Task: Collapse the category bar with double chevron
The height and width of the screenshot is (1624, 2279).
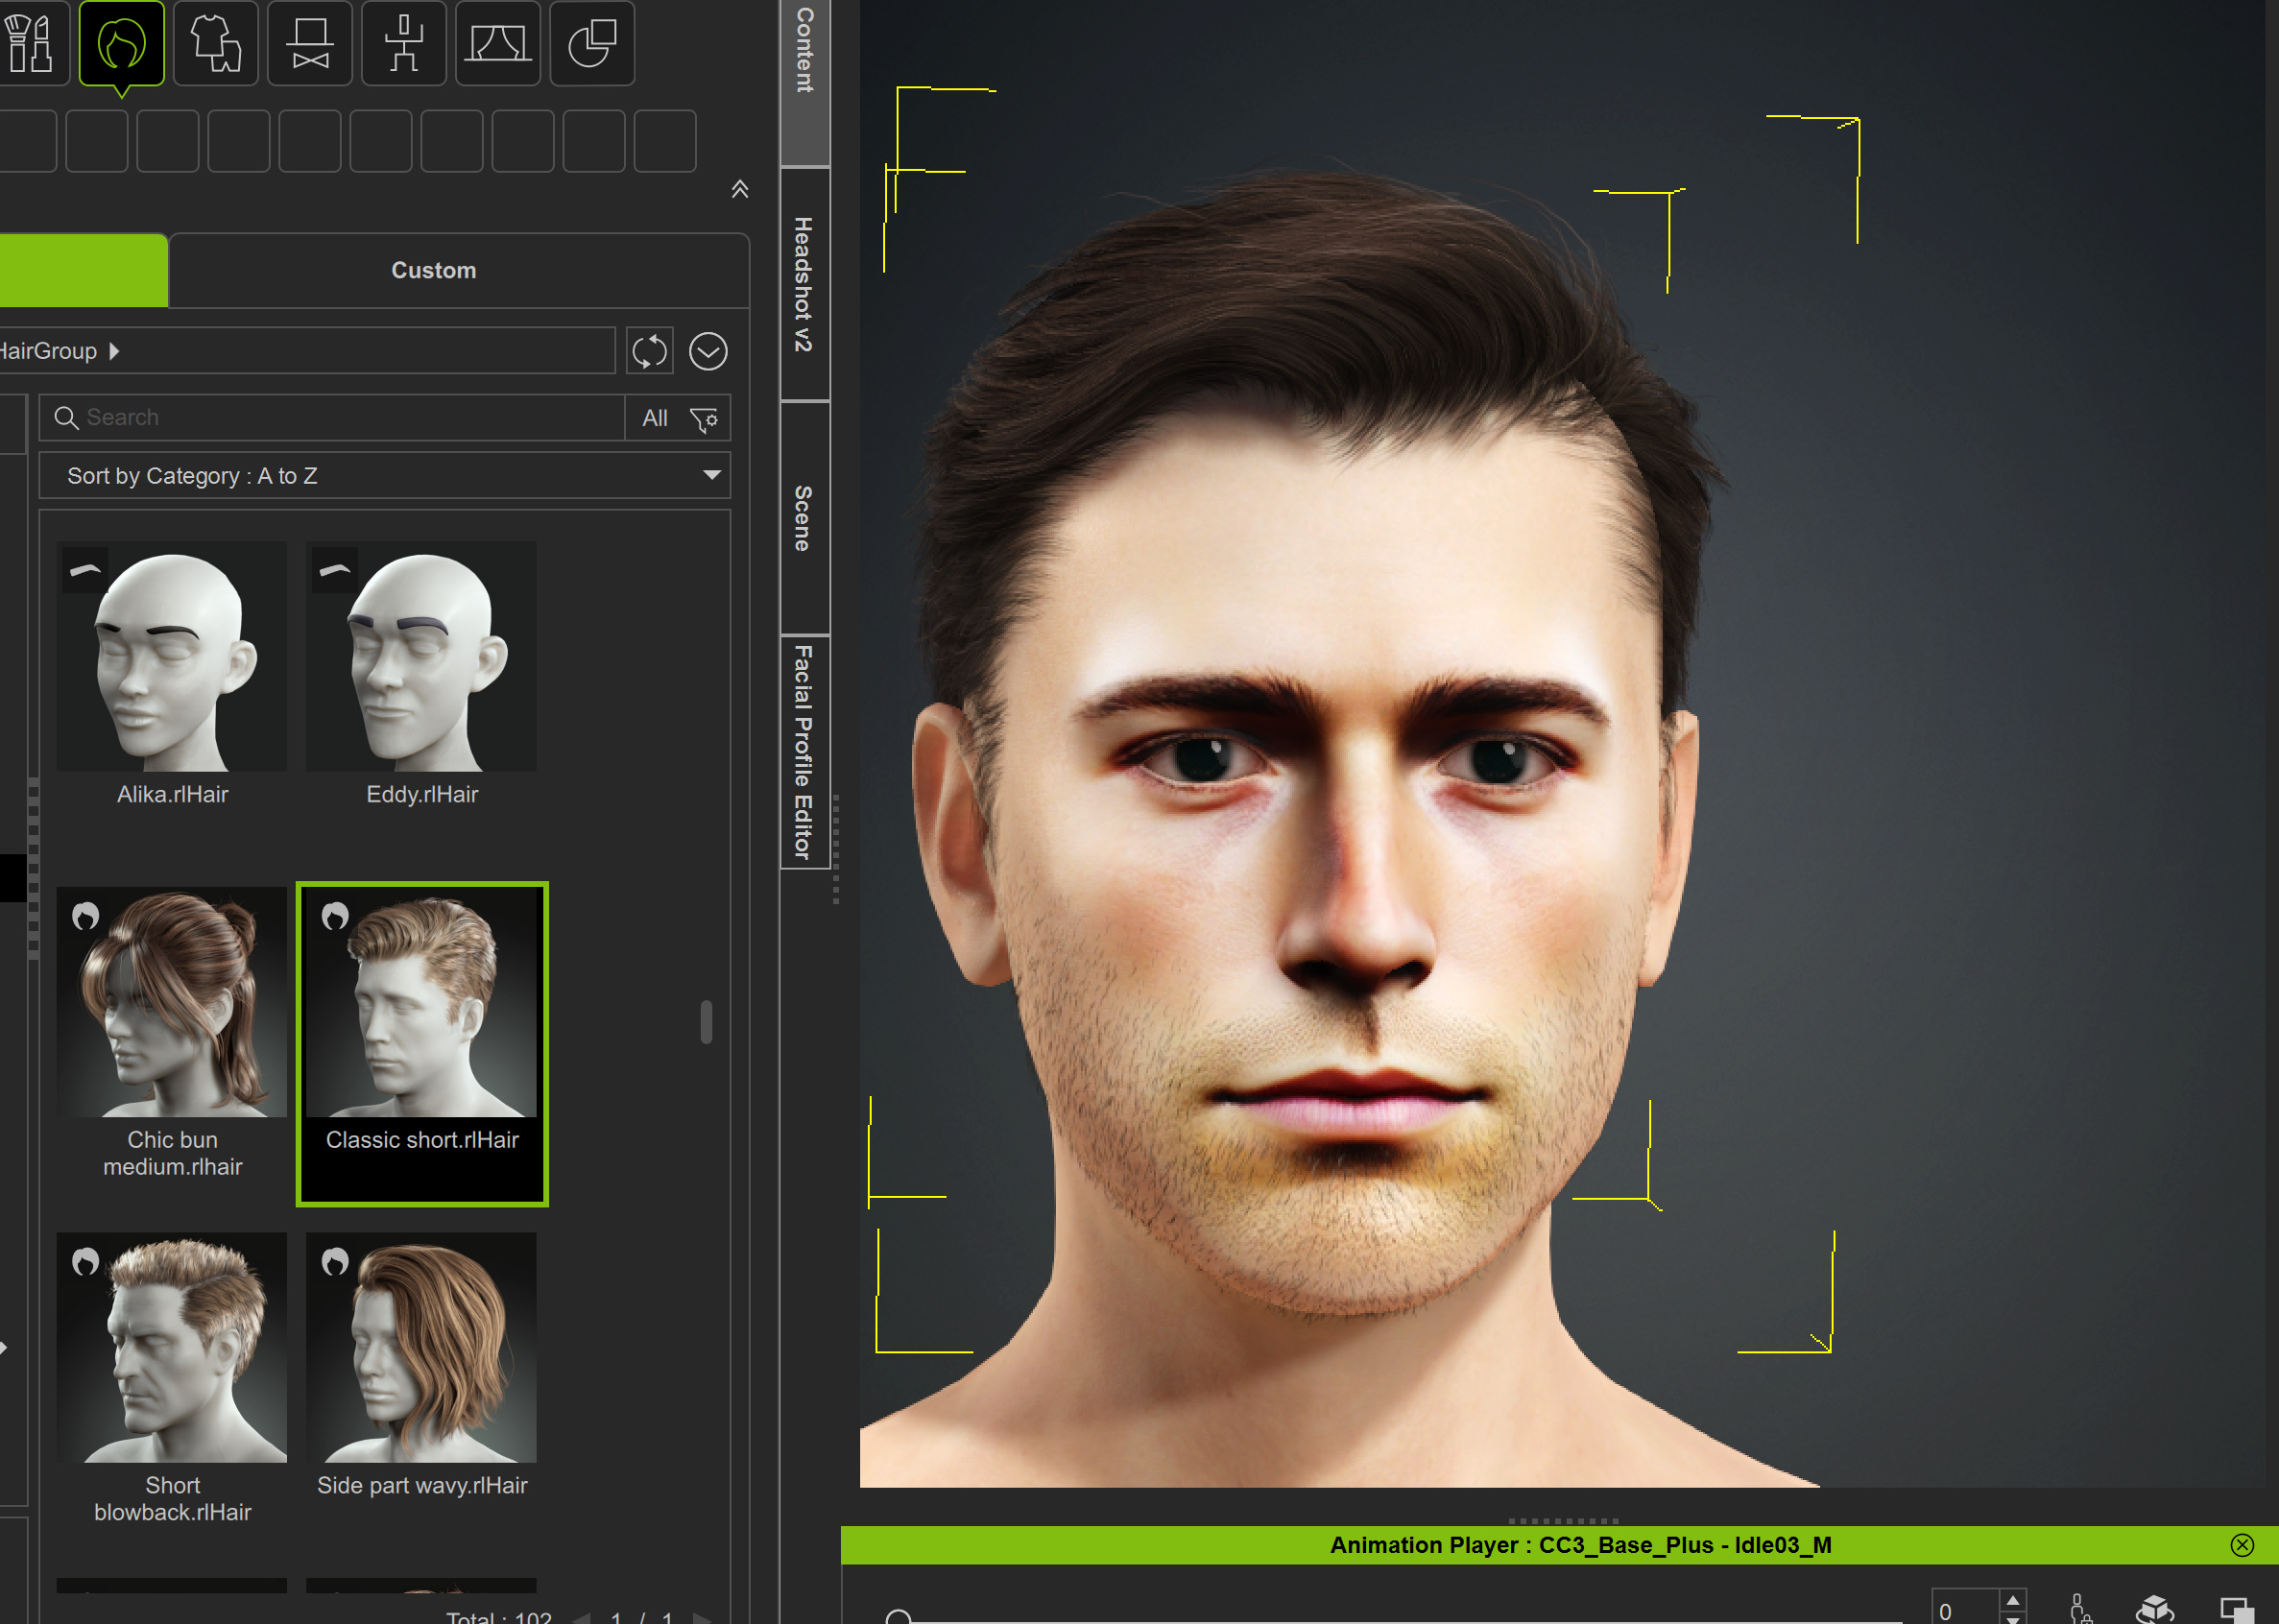Action: 740,189
